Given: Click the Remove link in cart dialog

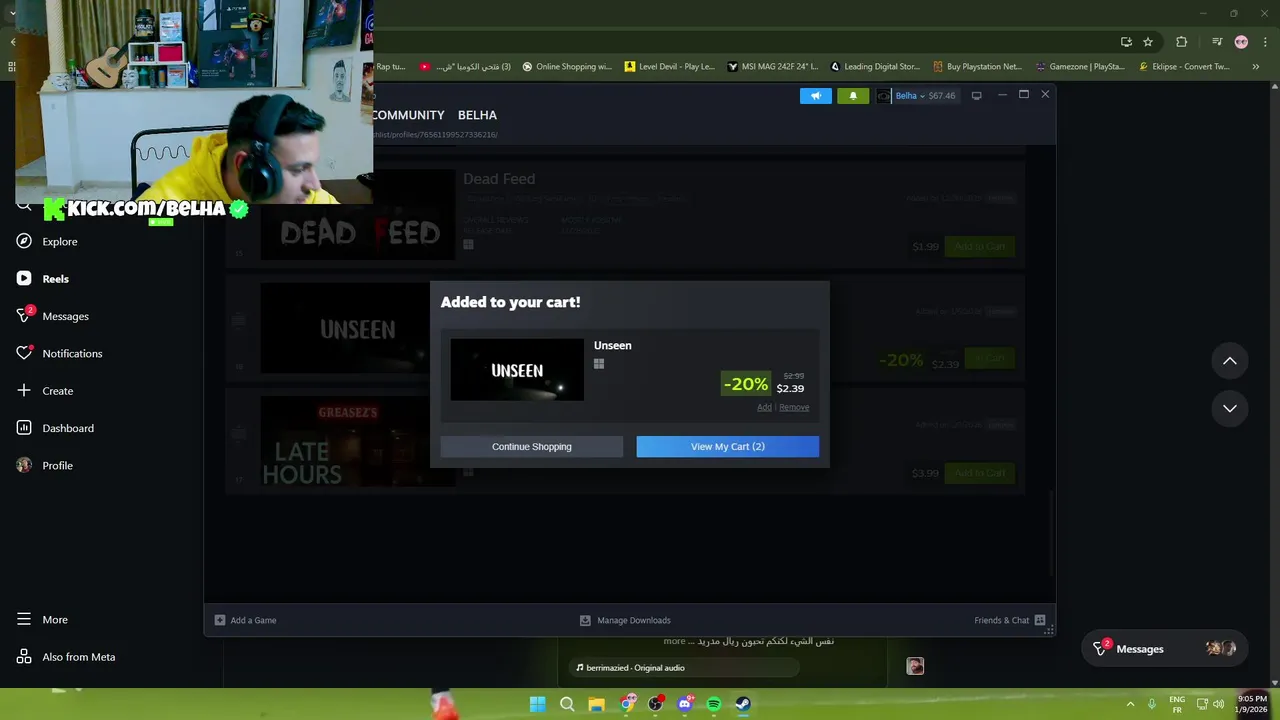Looking at the screenshot, I should pyautogui.click(x=794, y=407).
